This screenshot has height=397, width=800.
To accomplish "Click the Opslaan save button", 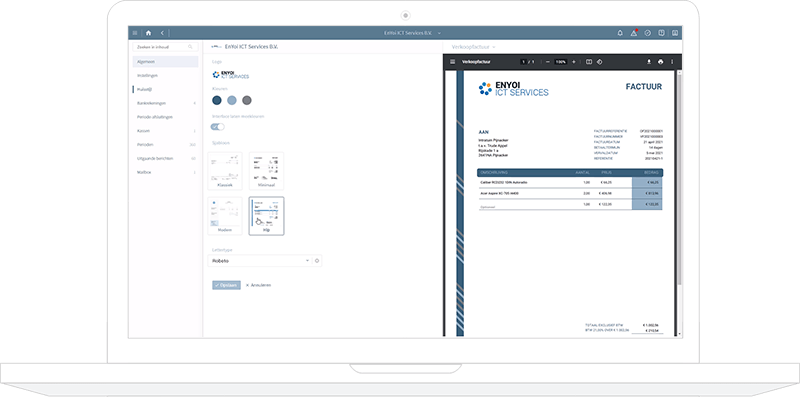I will pos(226,285).
